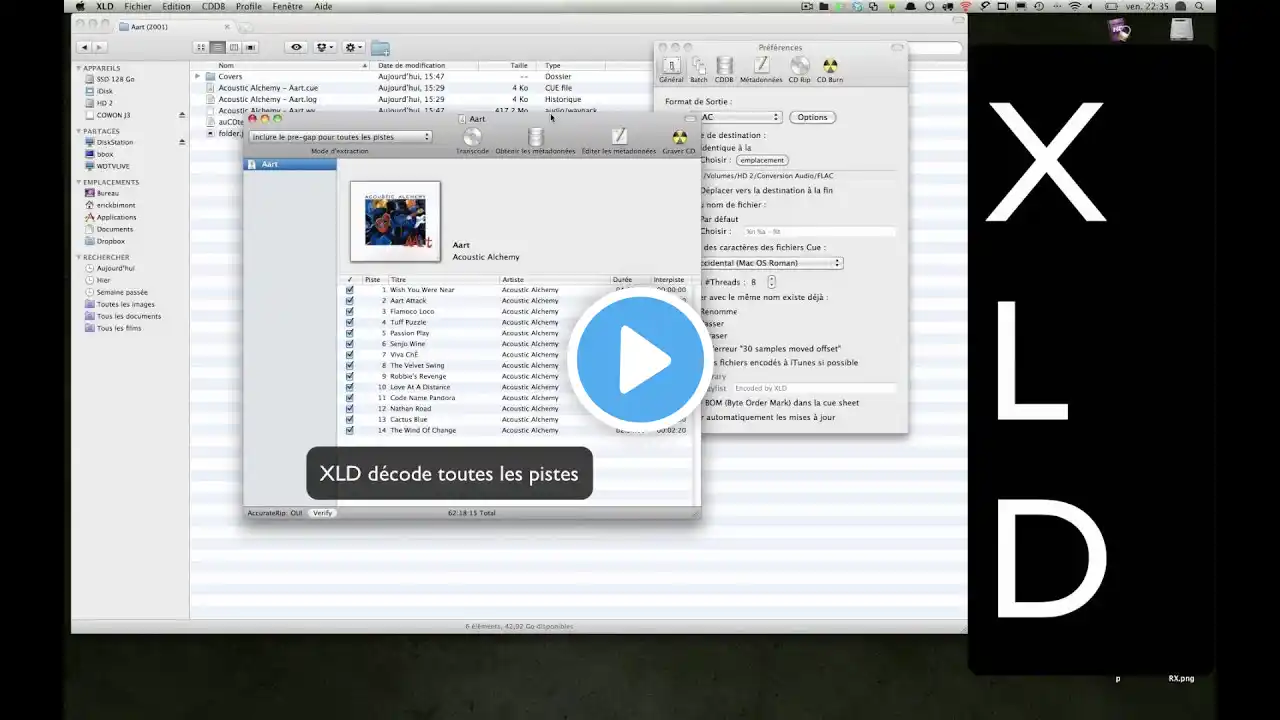Uncheck track 5 Passion Play
1280x720 pixels.
click(x=350, y=333)
